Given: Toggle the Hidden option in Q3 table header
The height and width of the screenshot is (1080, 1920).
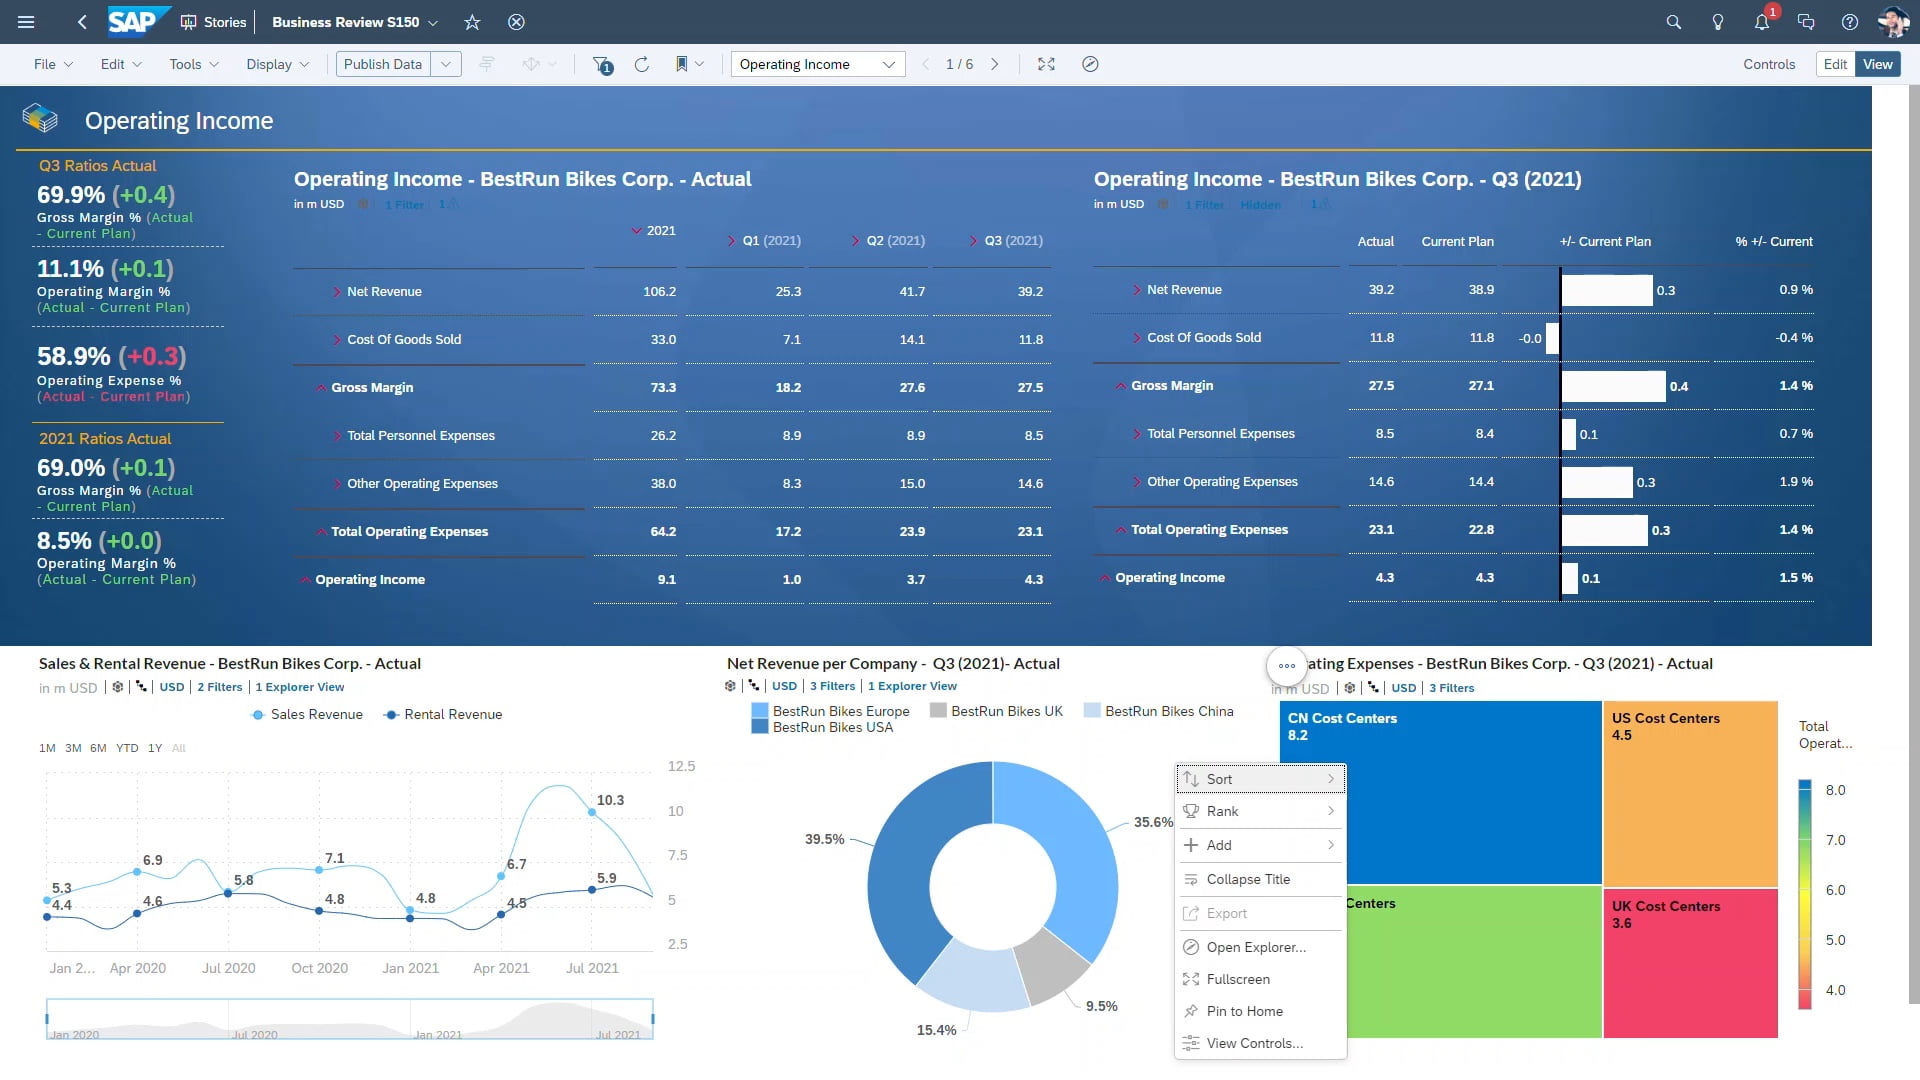Looking at the screenshot, I should [1261, 205].
